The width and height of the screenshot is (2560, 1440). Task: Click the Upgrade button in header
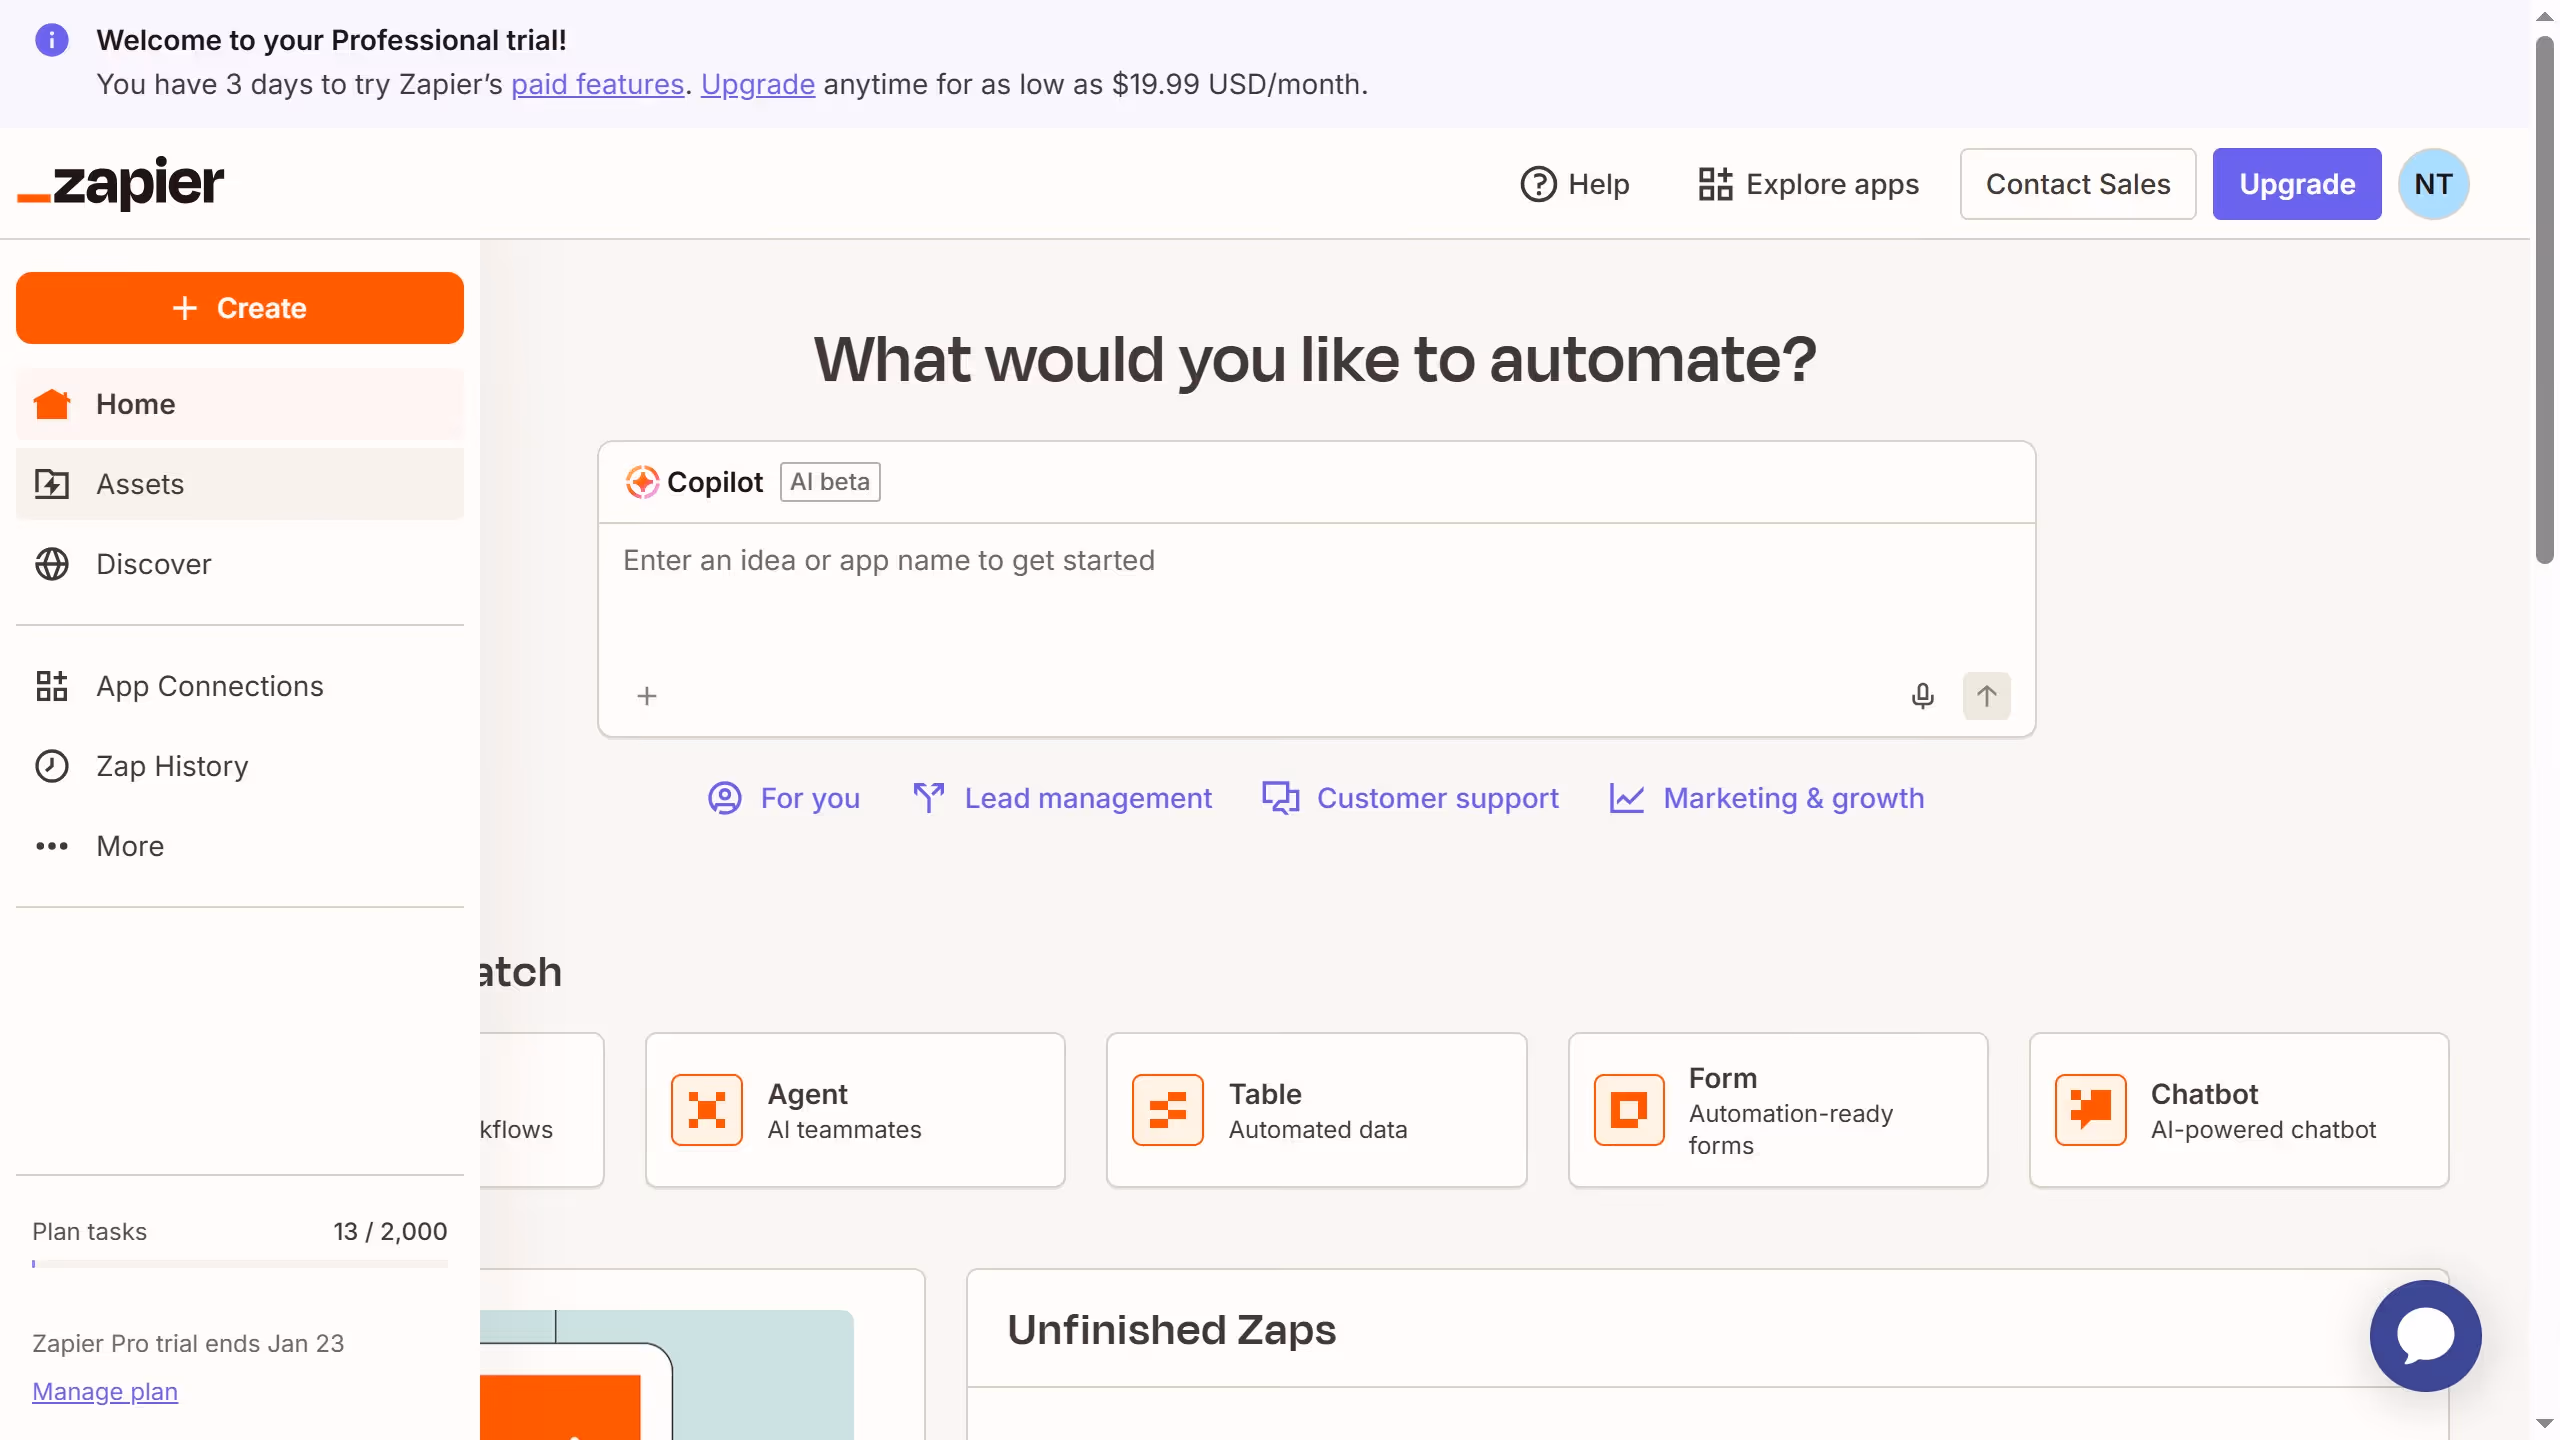click(x=2296, y=184)
